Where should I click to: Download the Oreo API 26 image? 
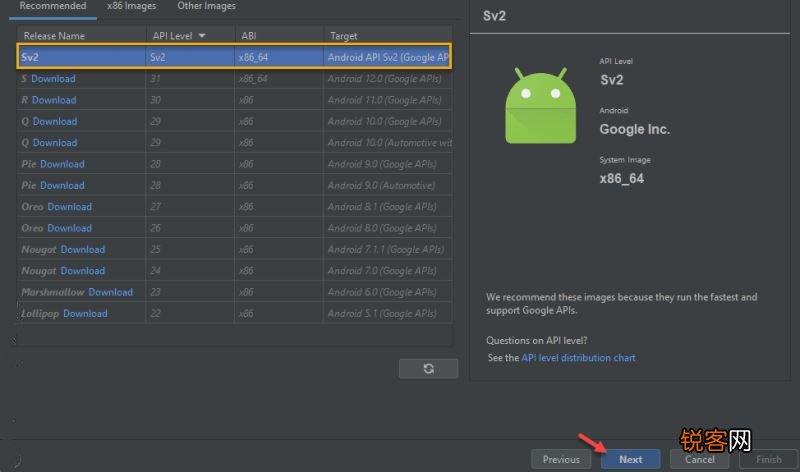tap(69, 228)
